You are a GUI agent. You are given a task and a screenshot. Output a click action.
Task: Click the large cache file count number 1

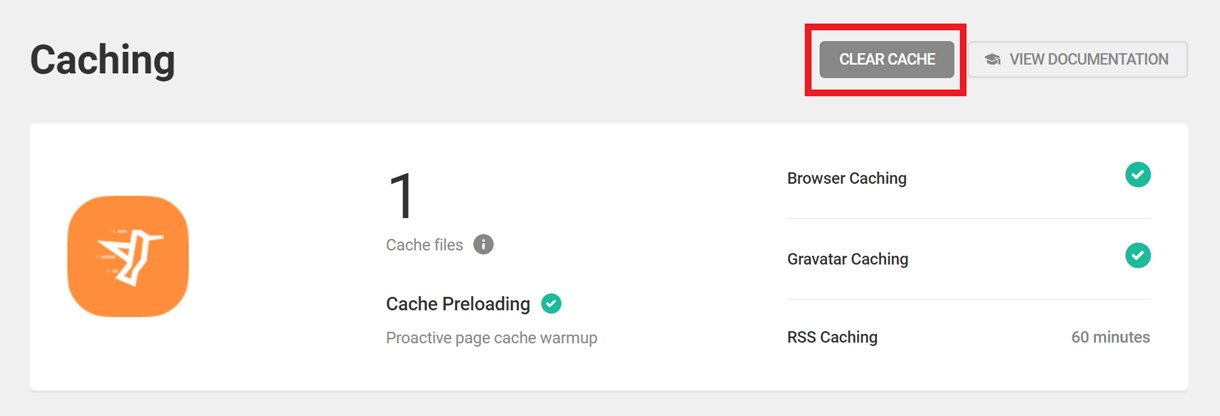click(402, 196)
